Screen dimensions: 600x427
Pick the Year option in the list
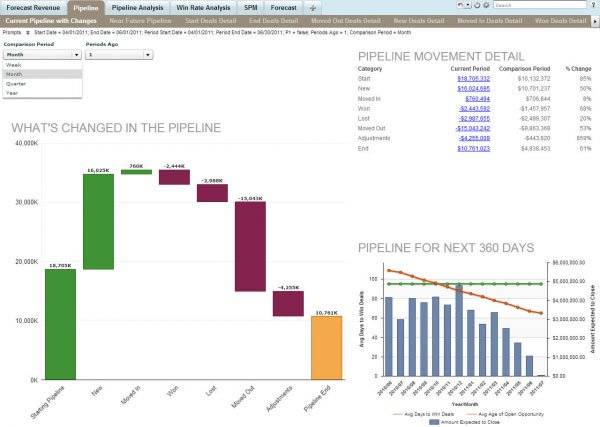(15, 93)
